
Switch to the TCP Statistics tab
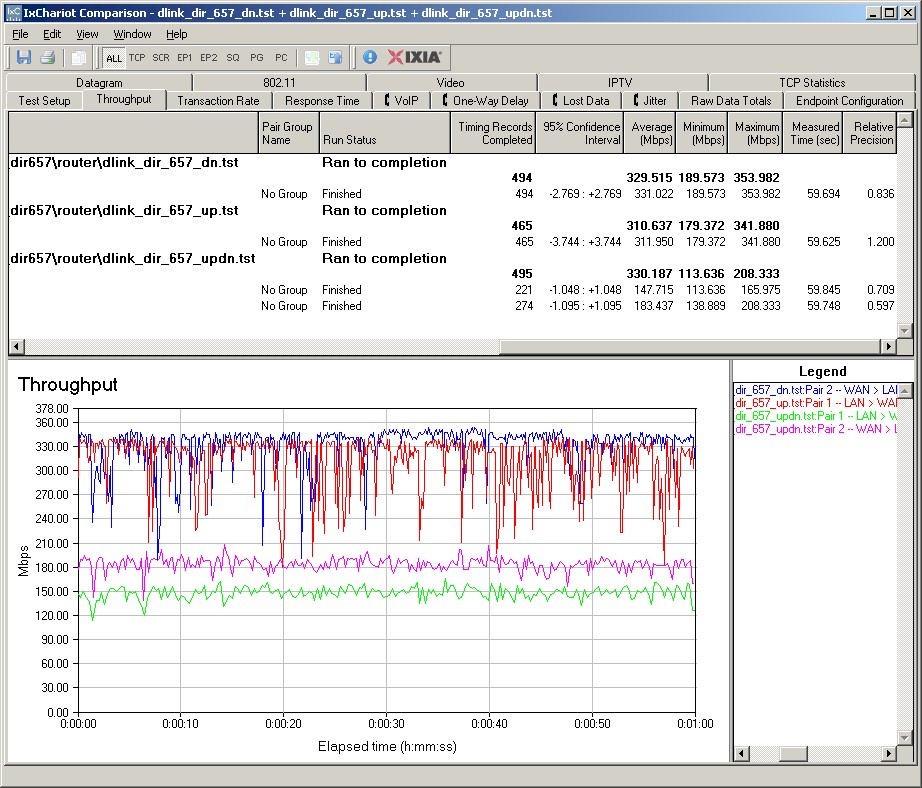click(x=812, y=82)
